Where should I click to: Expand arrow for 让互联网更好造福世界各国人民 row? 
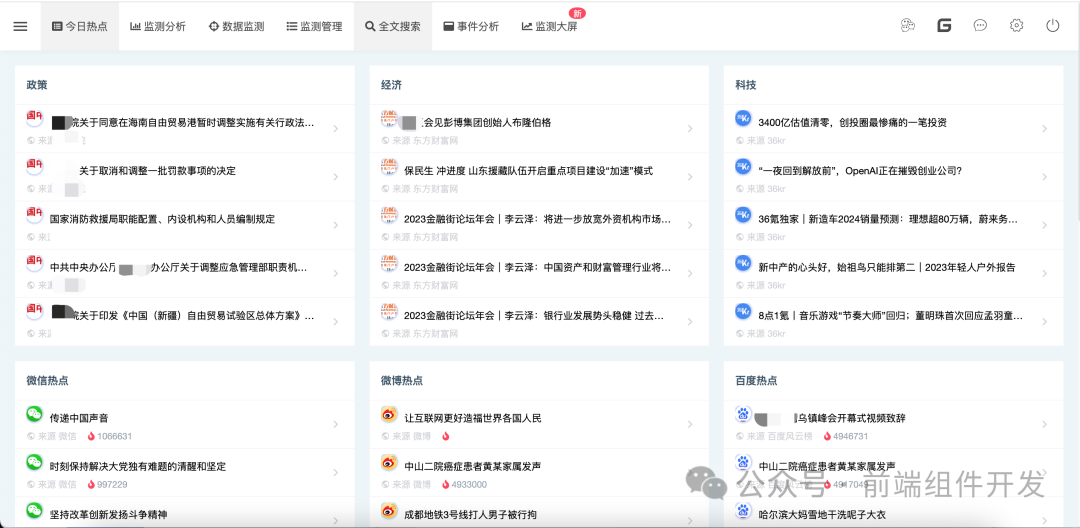(689, 424)
